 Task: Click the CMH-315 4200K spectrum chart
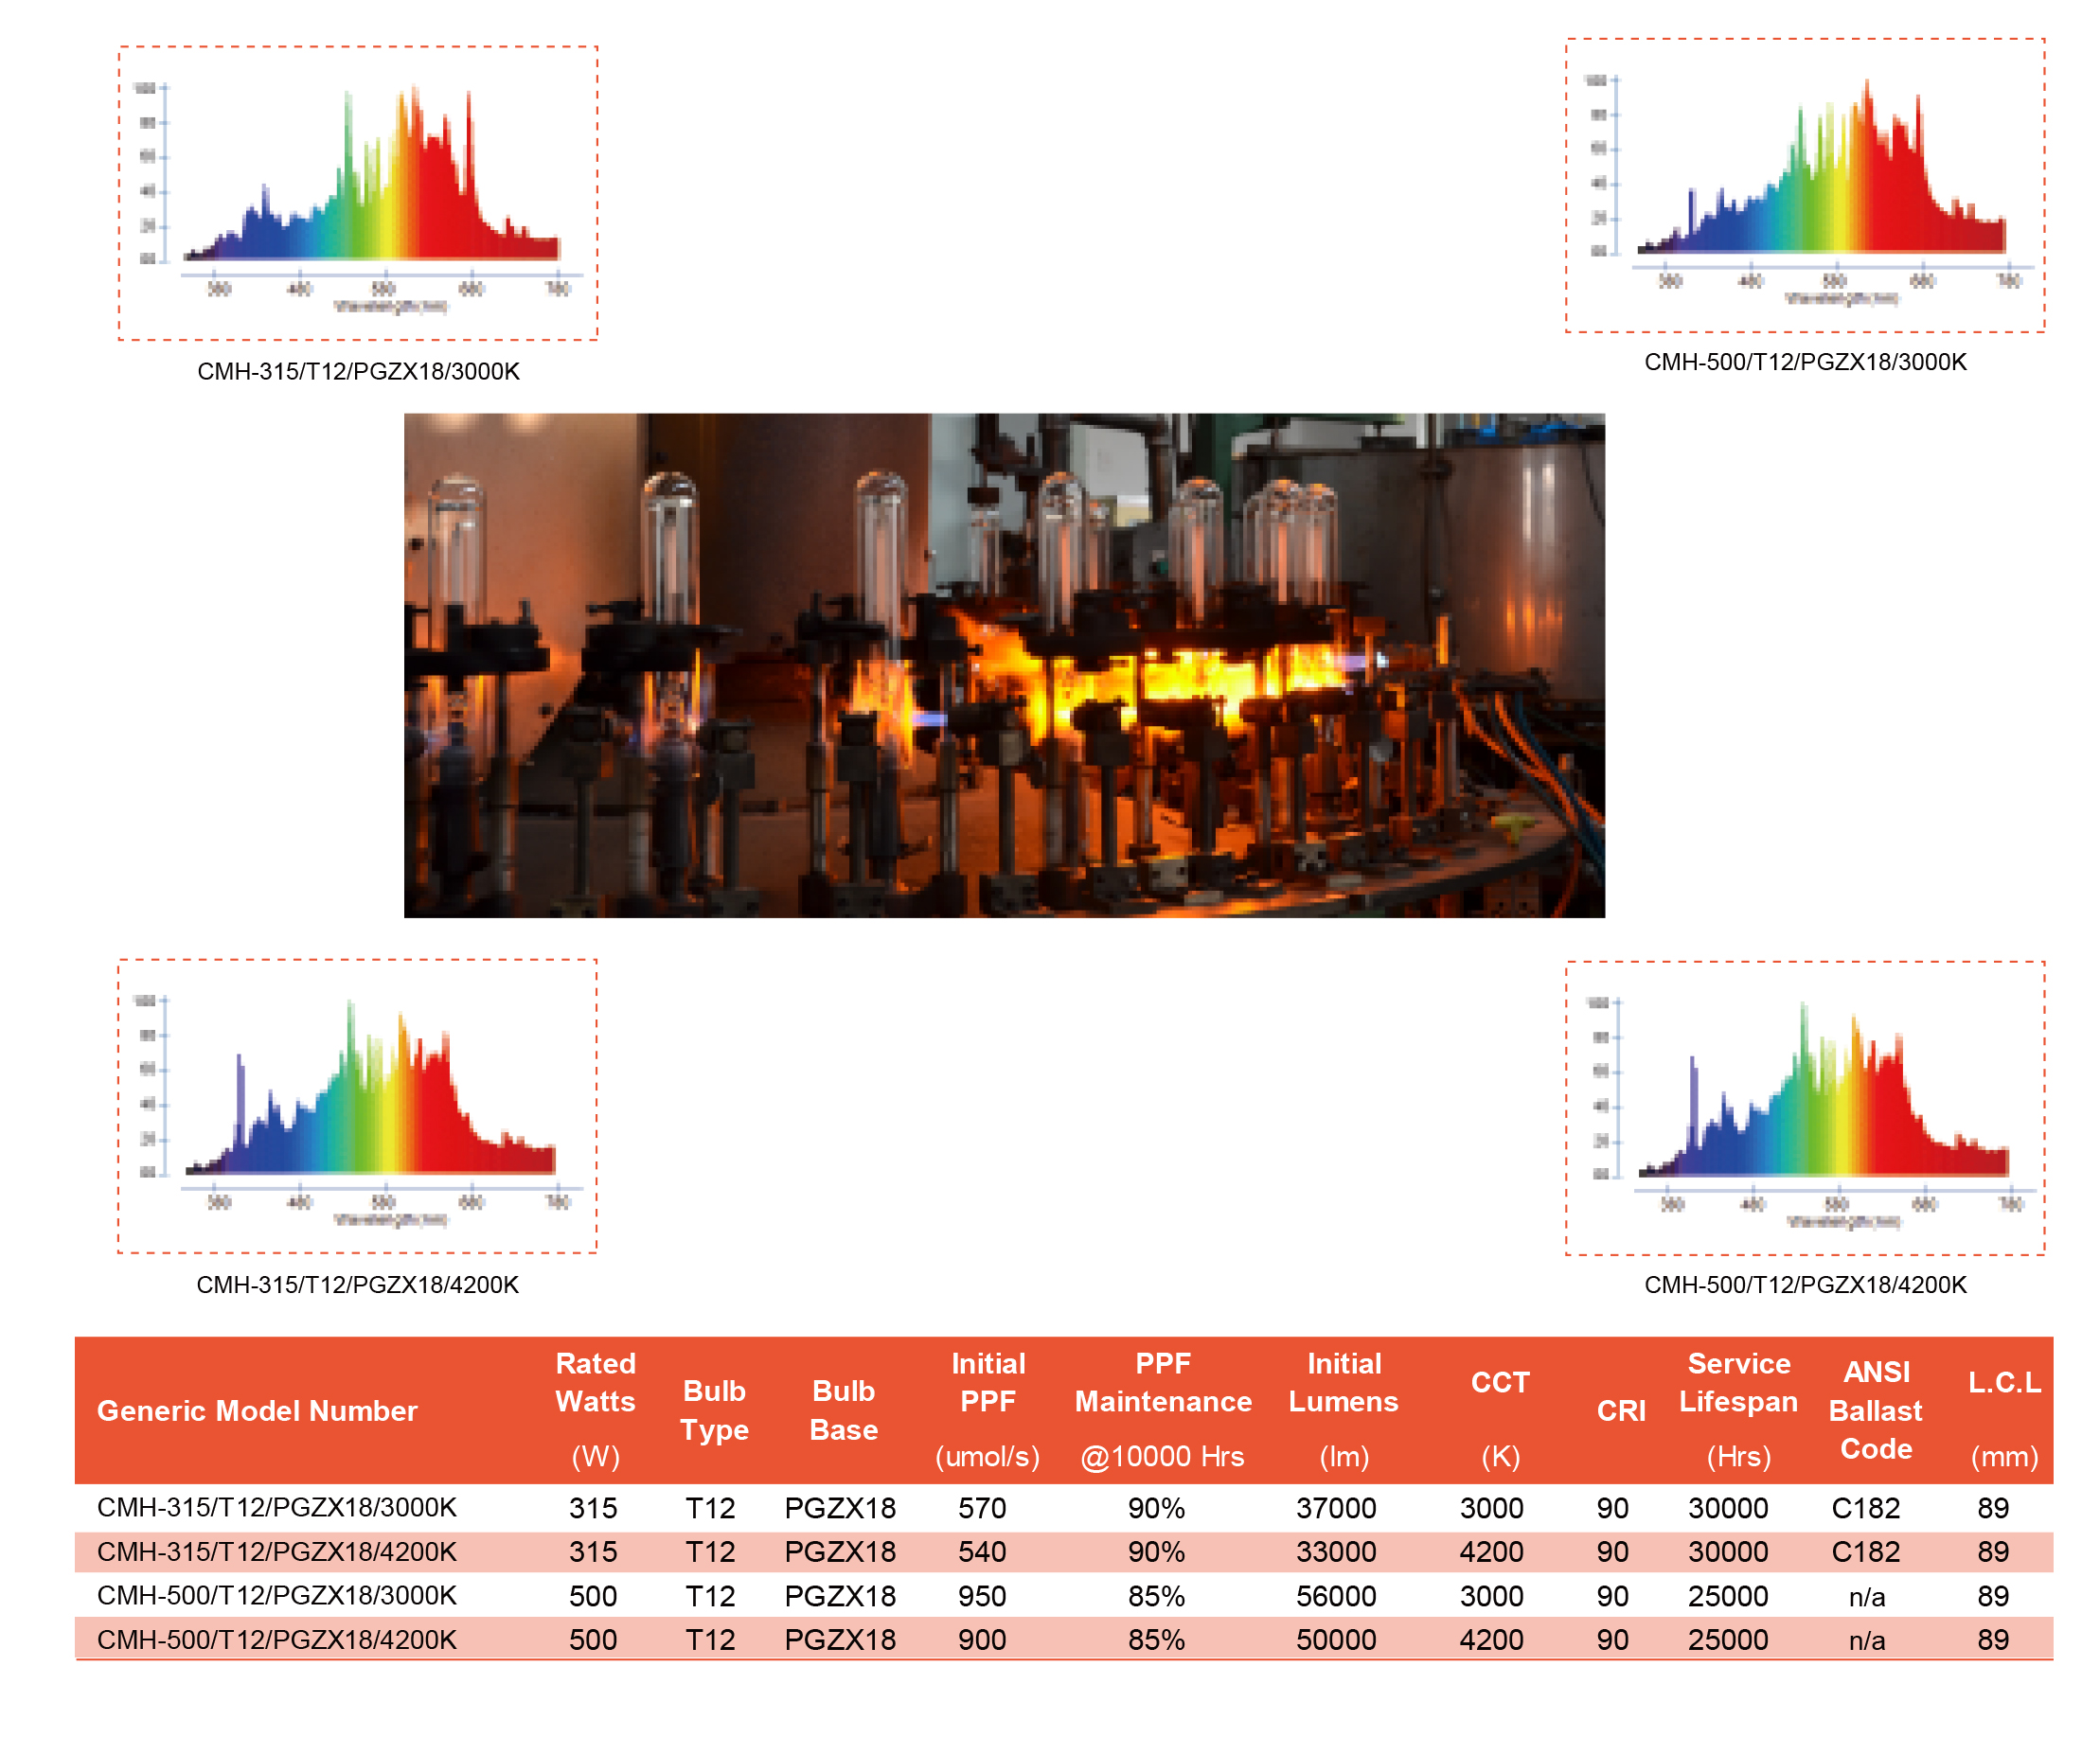click(357, 1105)
